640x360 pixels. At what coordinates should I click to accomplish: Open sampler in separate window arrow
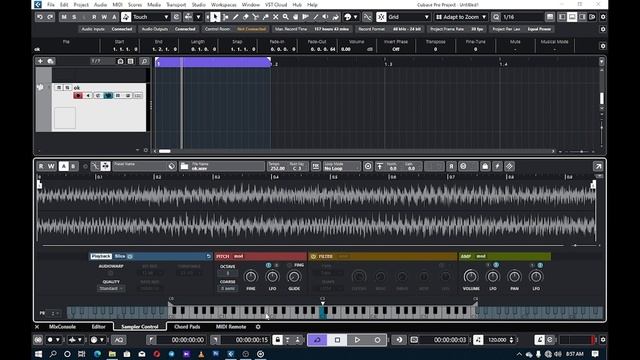(598, 166)
